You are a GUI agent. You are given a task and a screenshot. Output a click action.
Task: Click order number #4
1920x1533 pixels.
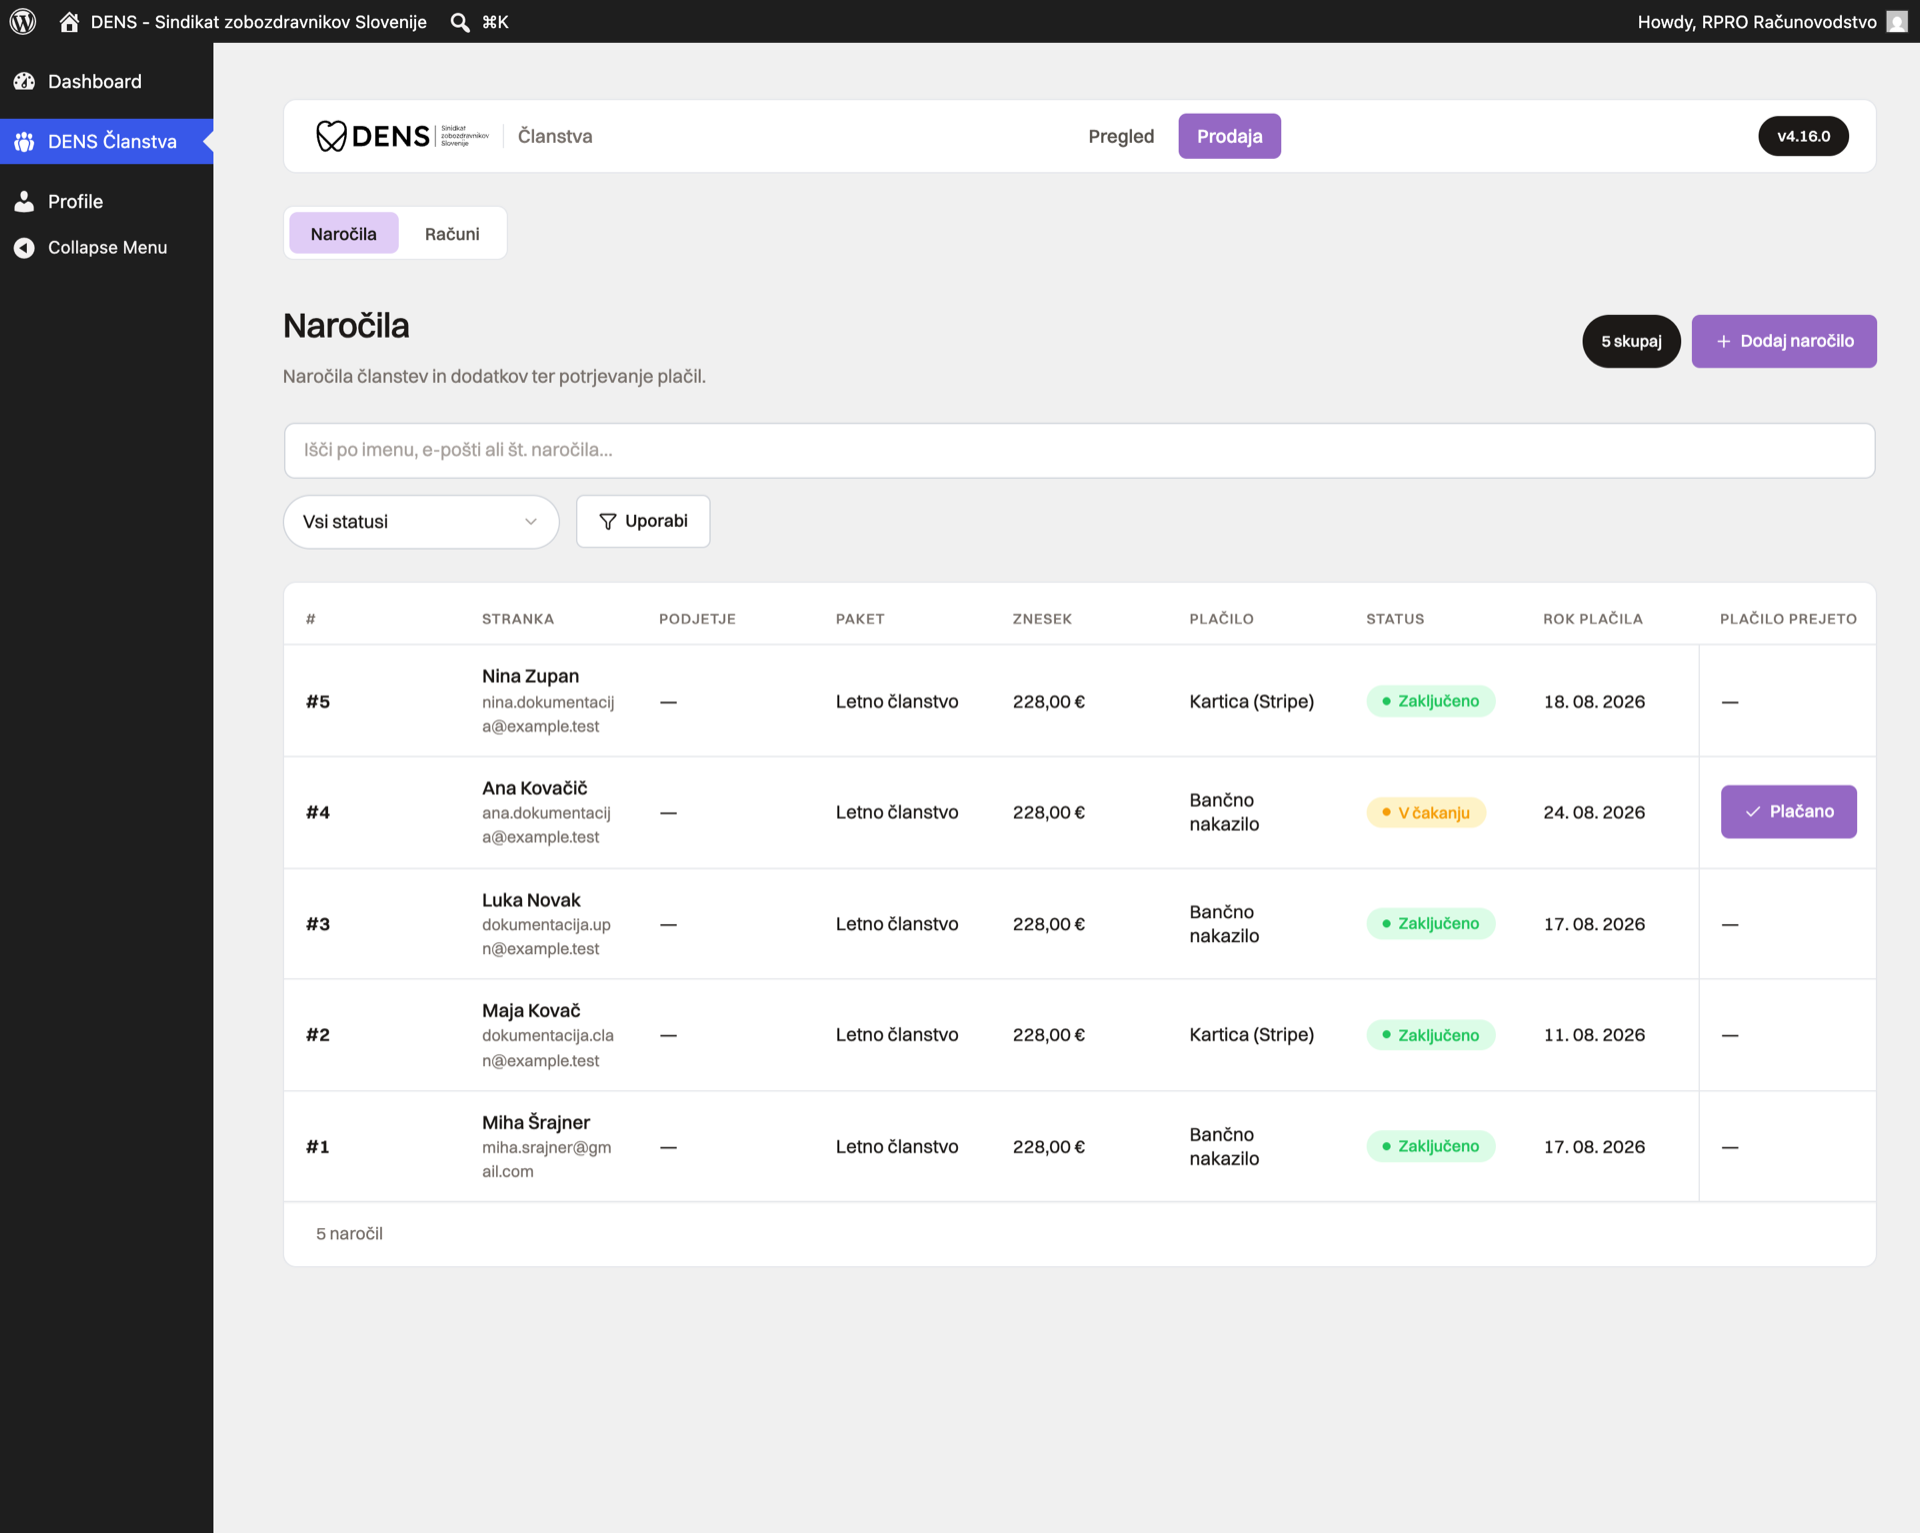point(318,812)
